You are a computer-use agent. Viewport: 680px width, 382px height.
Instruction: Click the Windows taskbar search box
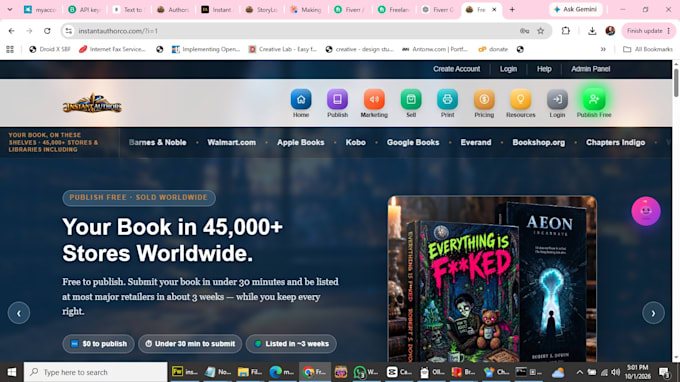[x=95, y=372]
